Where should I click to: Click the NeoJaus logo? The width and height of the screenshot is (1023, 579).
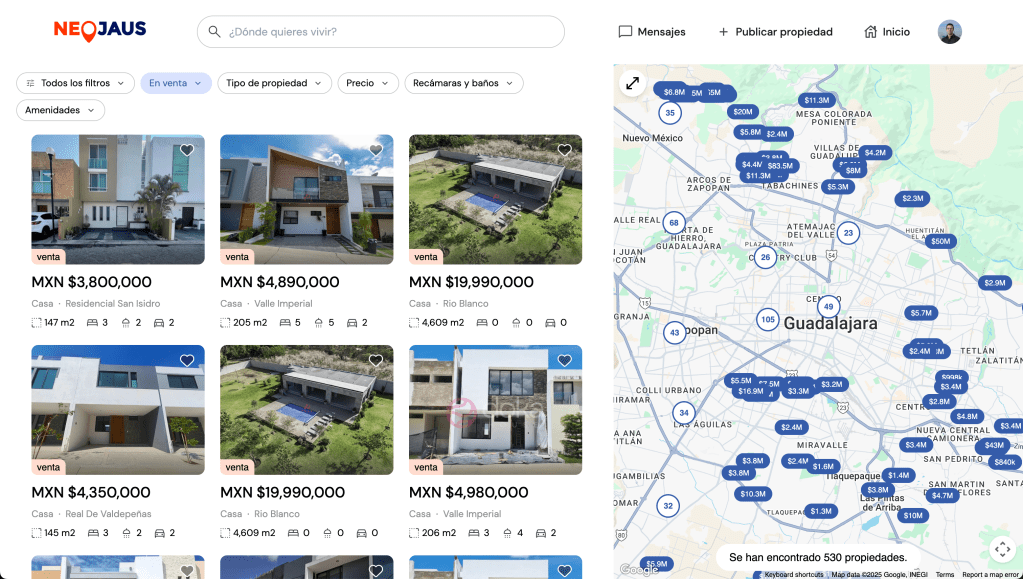click(x=100, y=31)
